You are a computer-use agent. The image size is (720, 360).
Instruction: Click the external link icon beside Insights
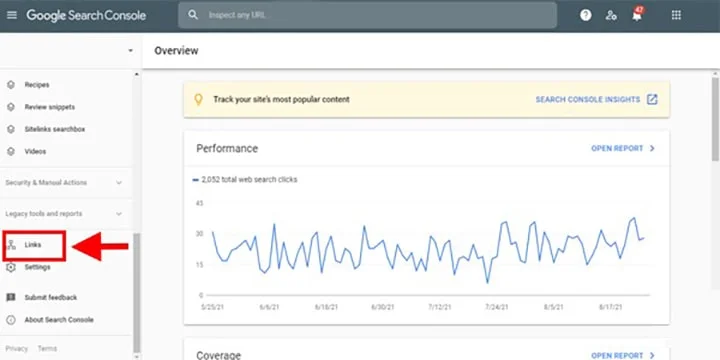coord(652,100)
